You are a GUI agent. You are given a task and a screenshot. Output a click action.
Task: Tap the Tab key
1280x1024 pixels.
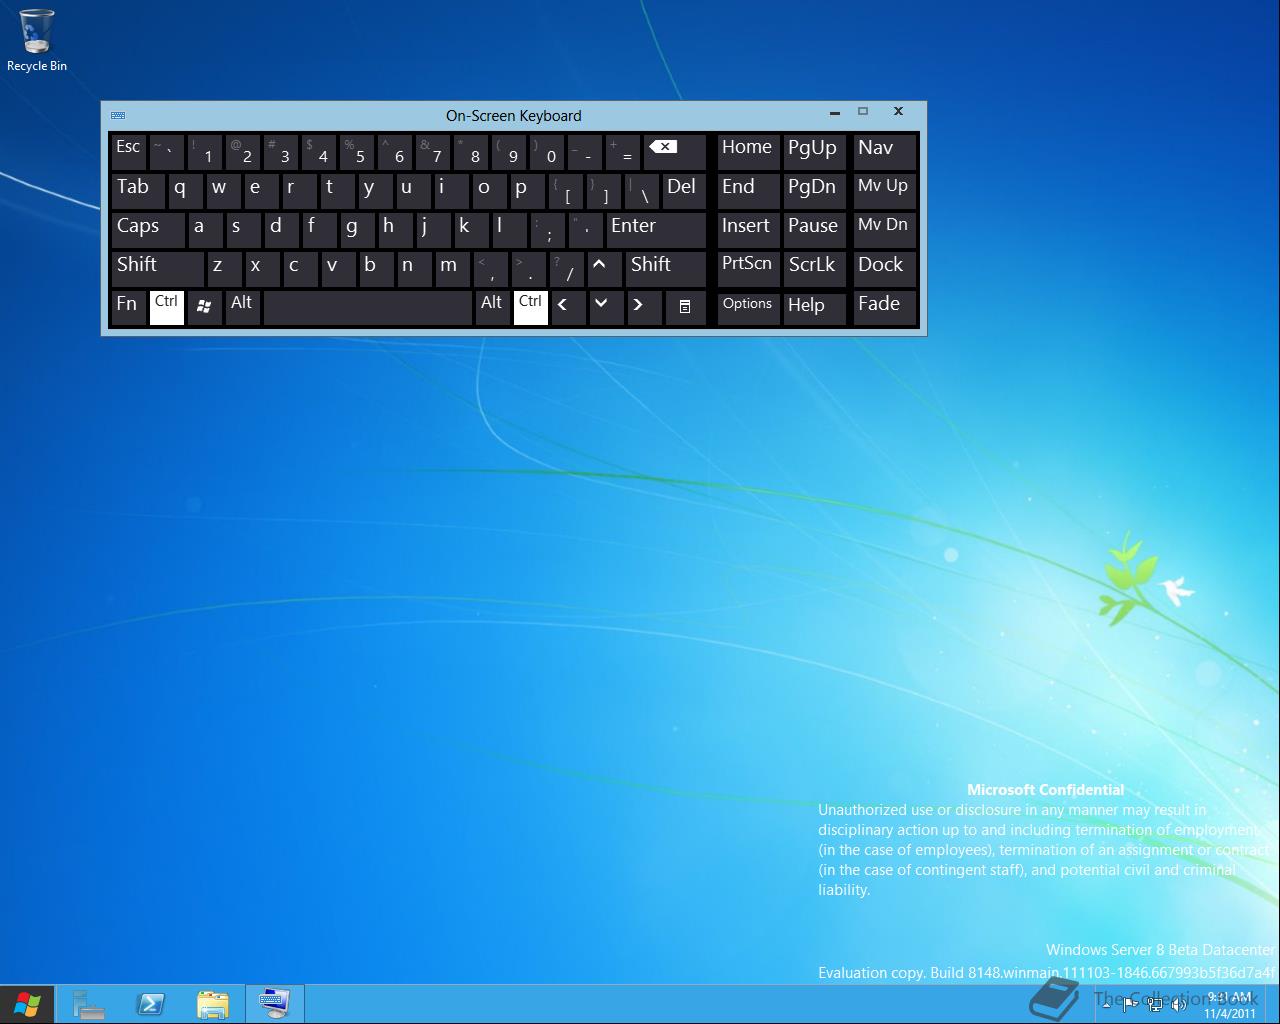[x=137, y=190]
